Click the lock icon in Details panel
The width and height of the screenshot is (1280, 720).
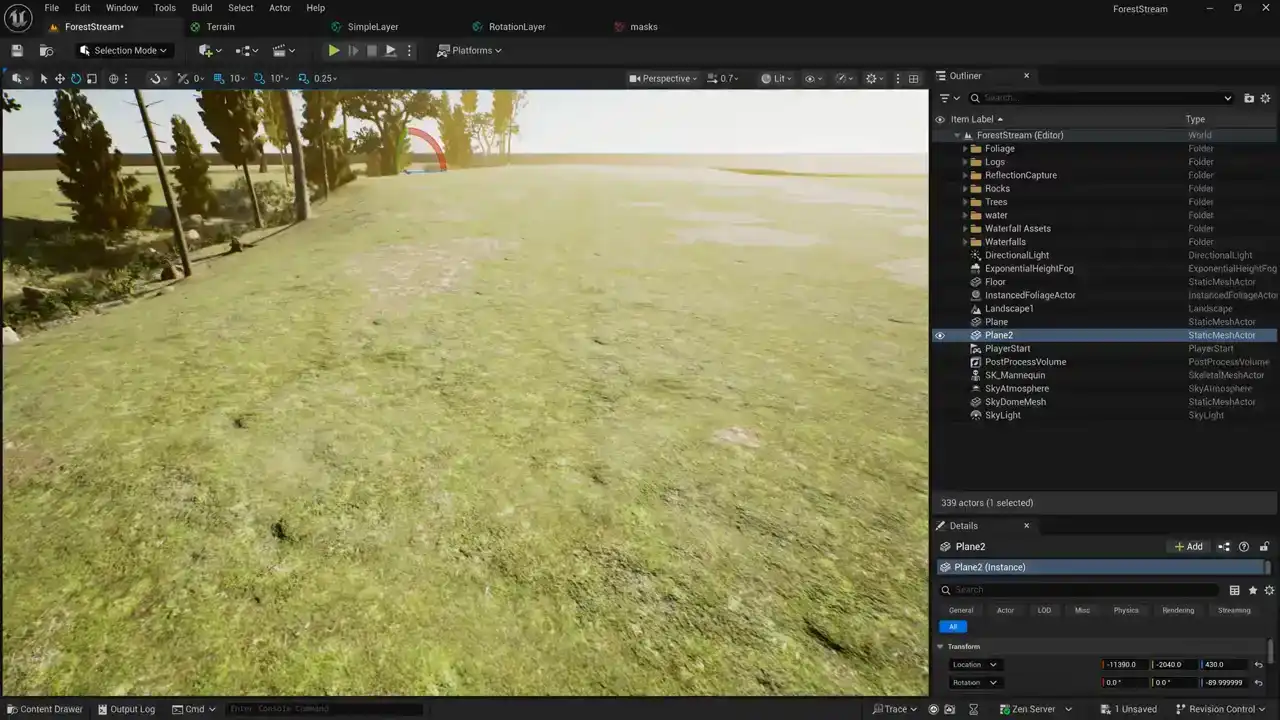[1264, 547]
